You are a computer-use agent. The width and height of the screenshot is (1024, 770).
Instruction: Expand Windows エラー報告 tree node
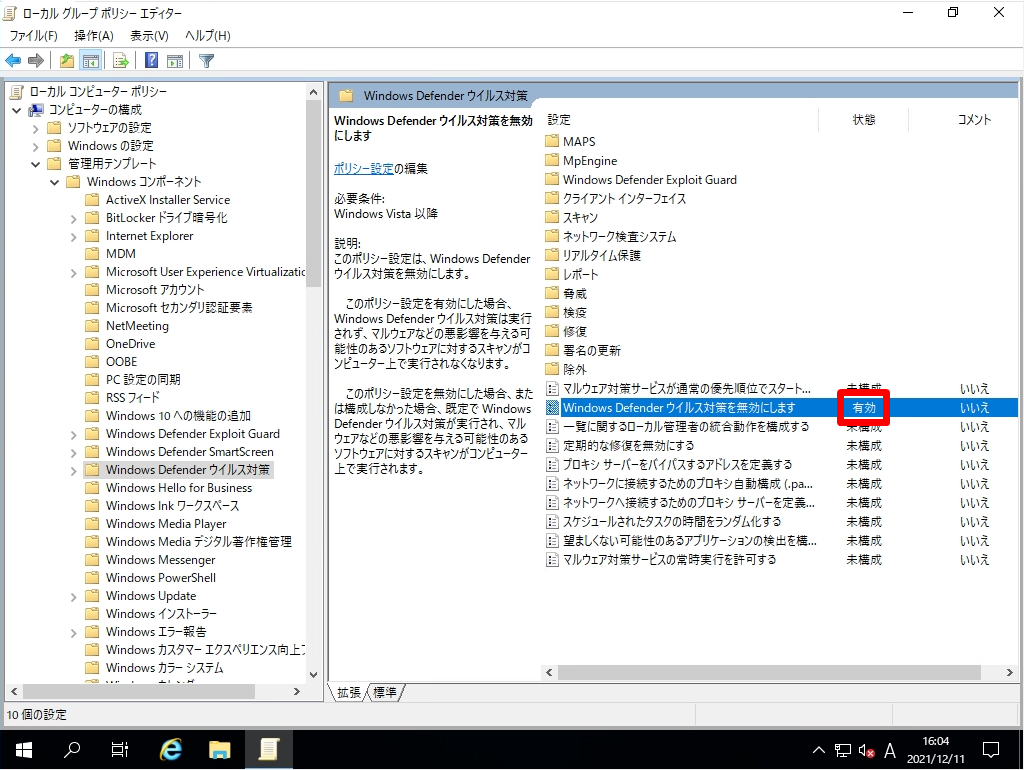coord(74,633)
